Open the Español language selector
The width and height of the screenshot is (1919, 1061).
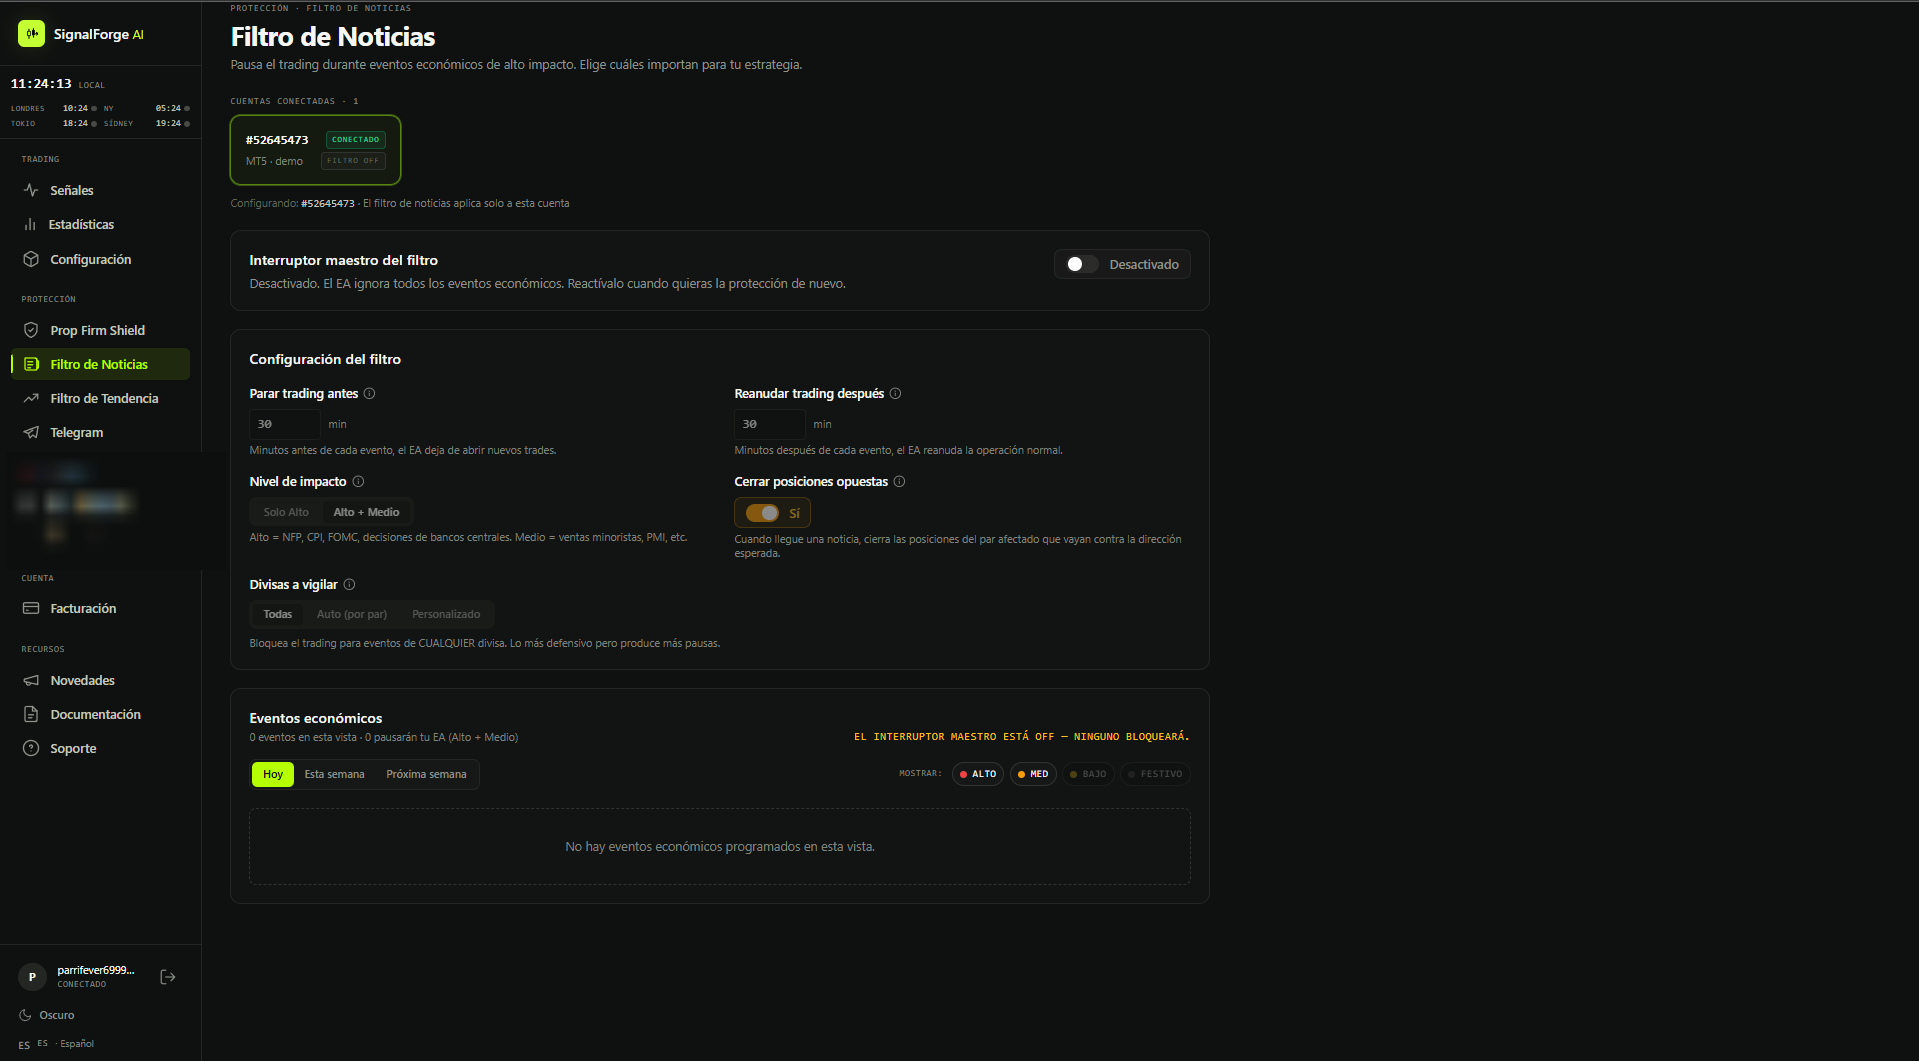(x=57, y=1044)
